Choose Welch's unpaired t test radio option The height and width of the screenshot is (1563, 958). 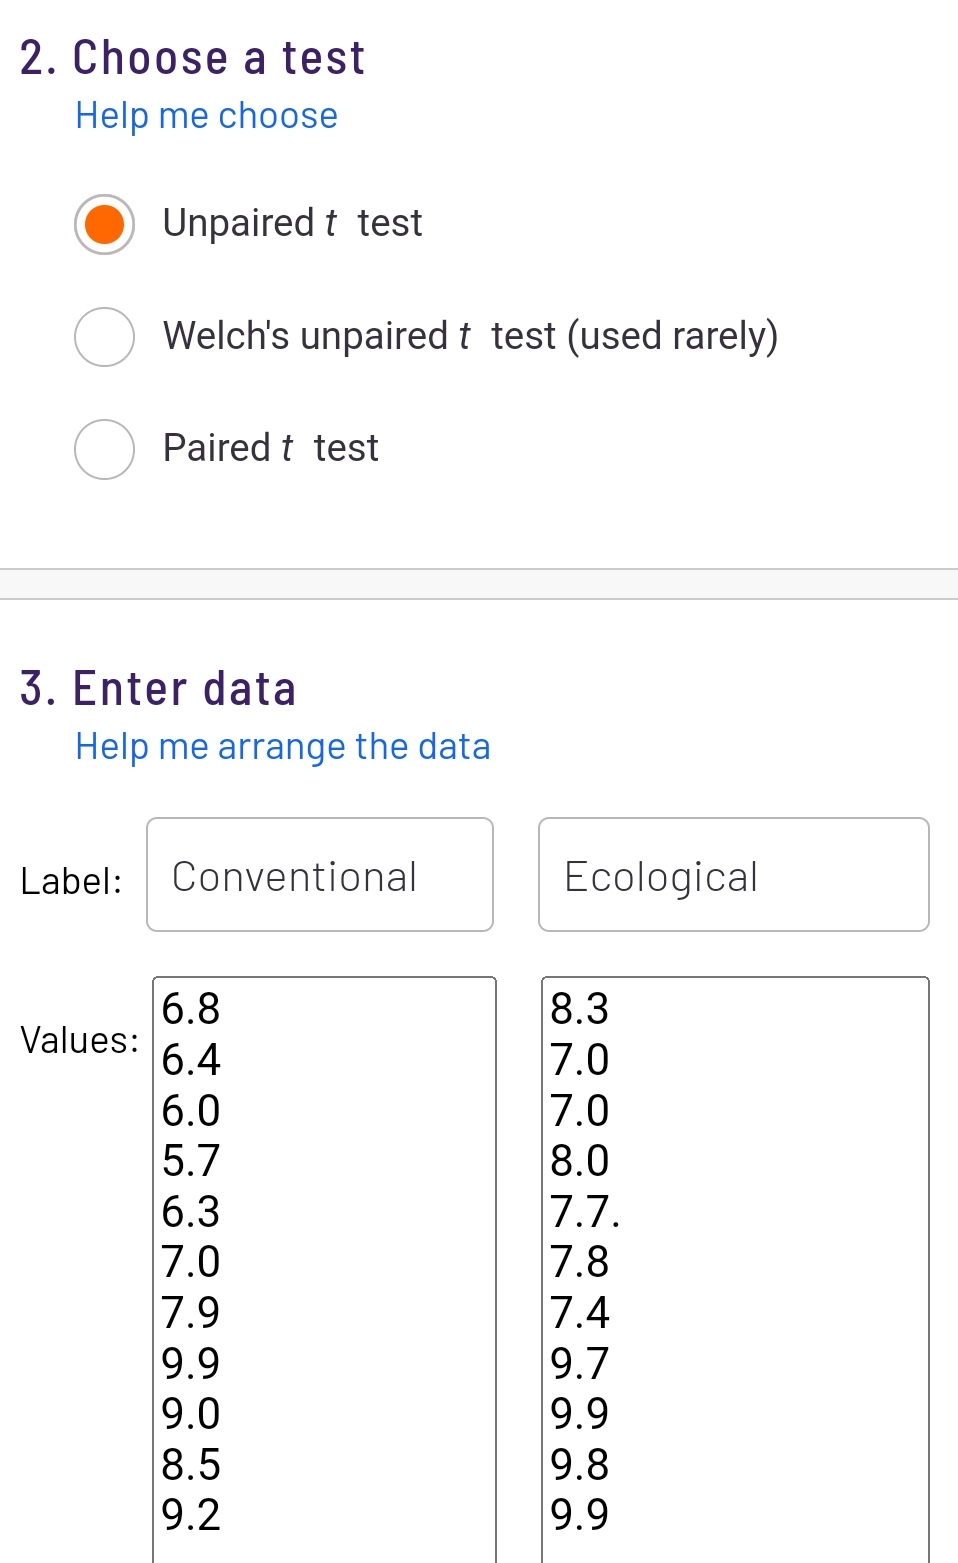pos(104,337)
